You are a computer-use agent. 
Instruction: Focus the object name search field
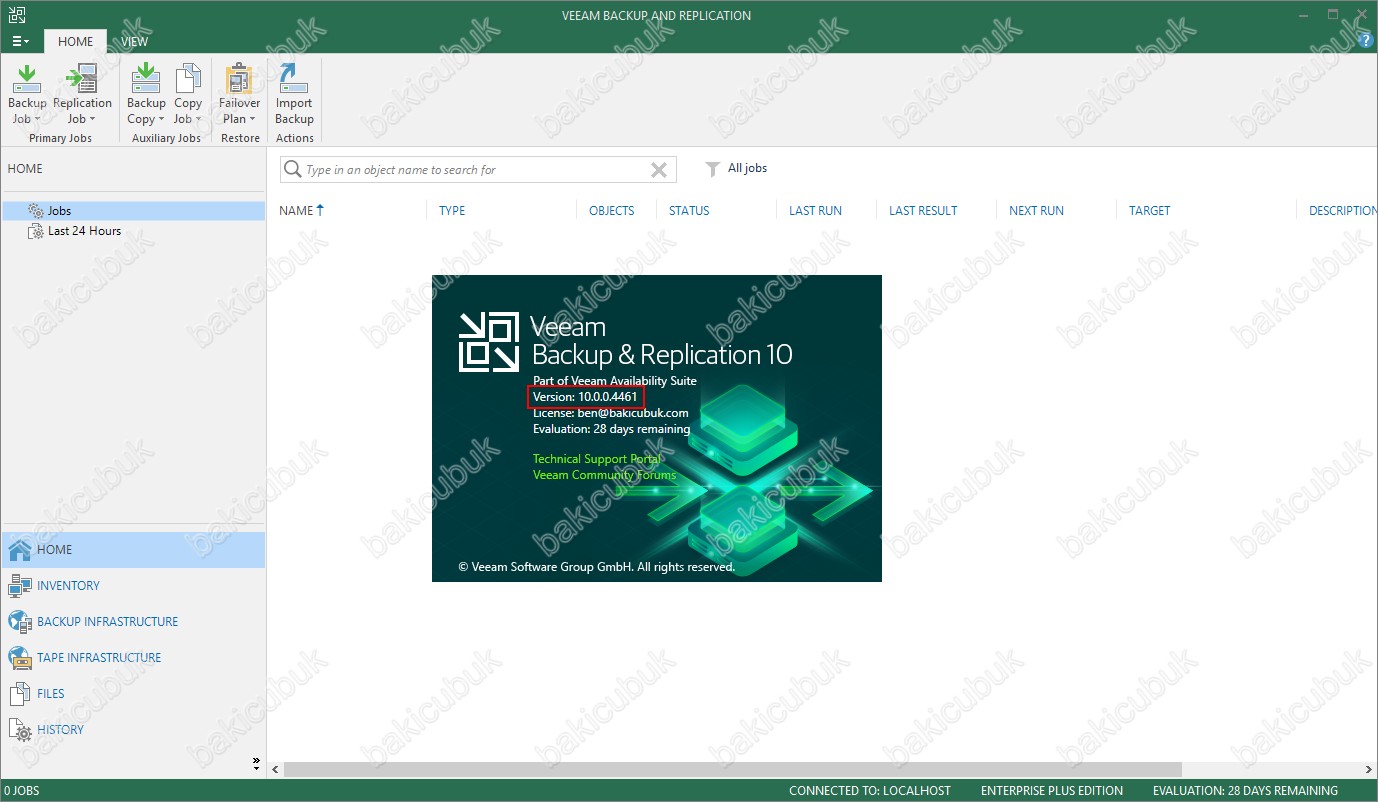[477, 170]
